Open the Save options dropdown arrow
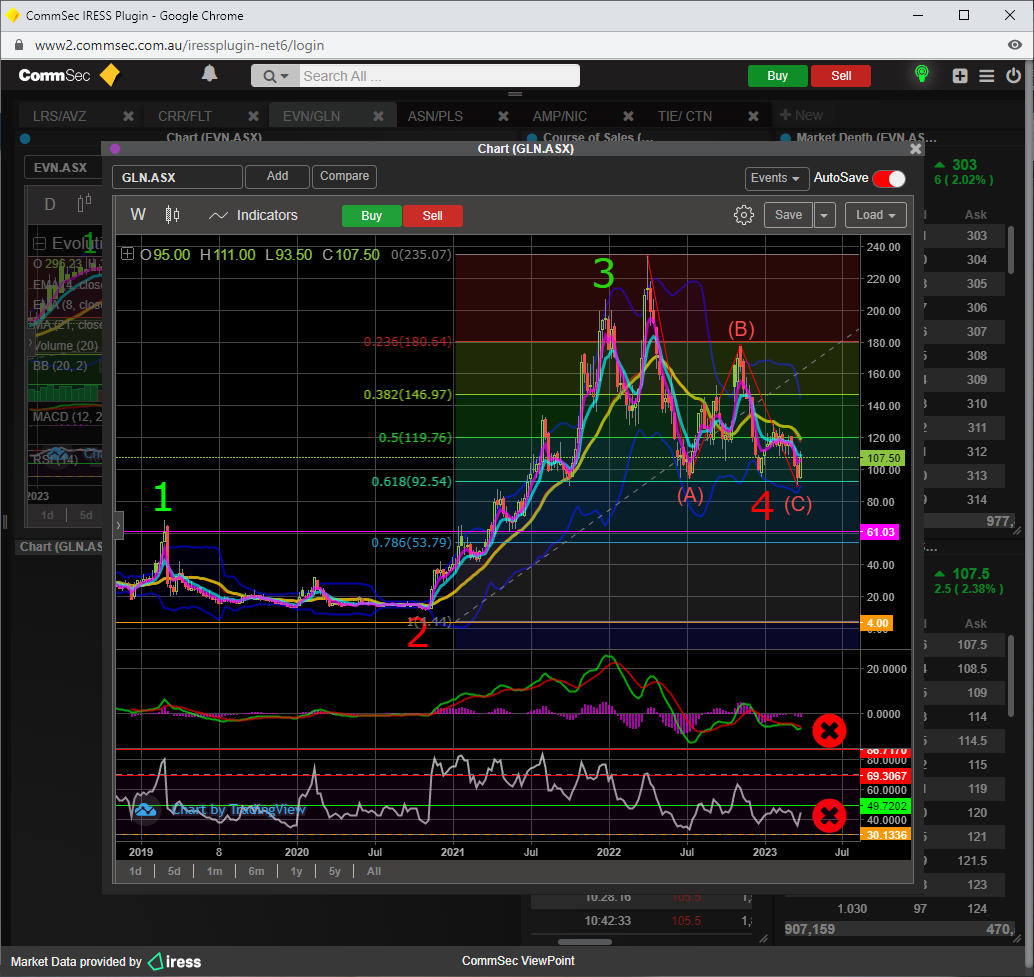Screen dimensions: 1034x977 (x=824, y=215)
